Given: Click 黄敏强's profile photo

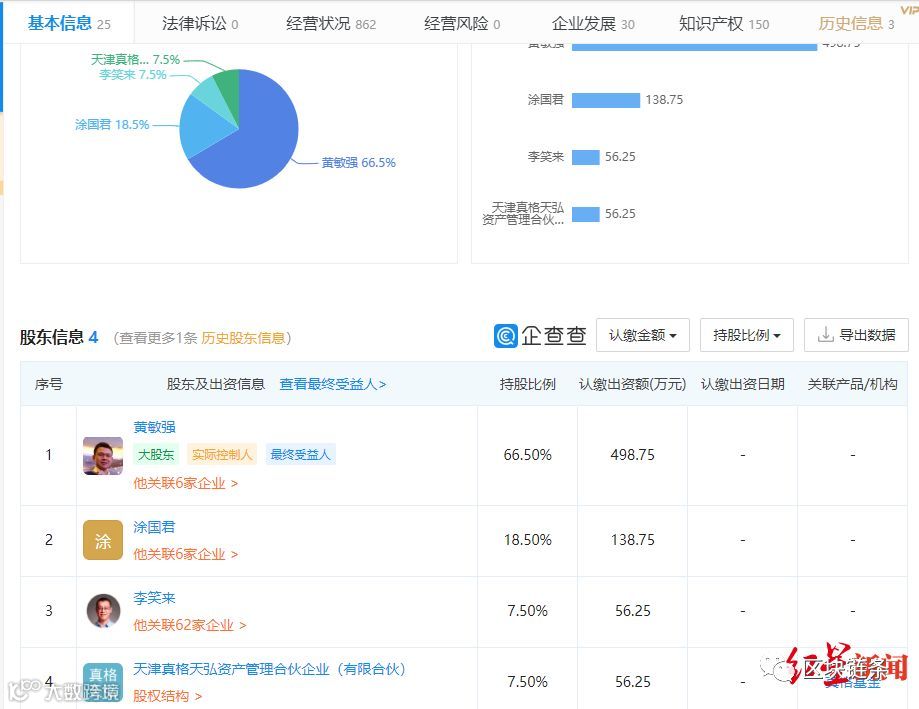Looking at the screenshot, I should tap(103, 455).
